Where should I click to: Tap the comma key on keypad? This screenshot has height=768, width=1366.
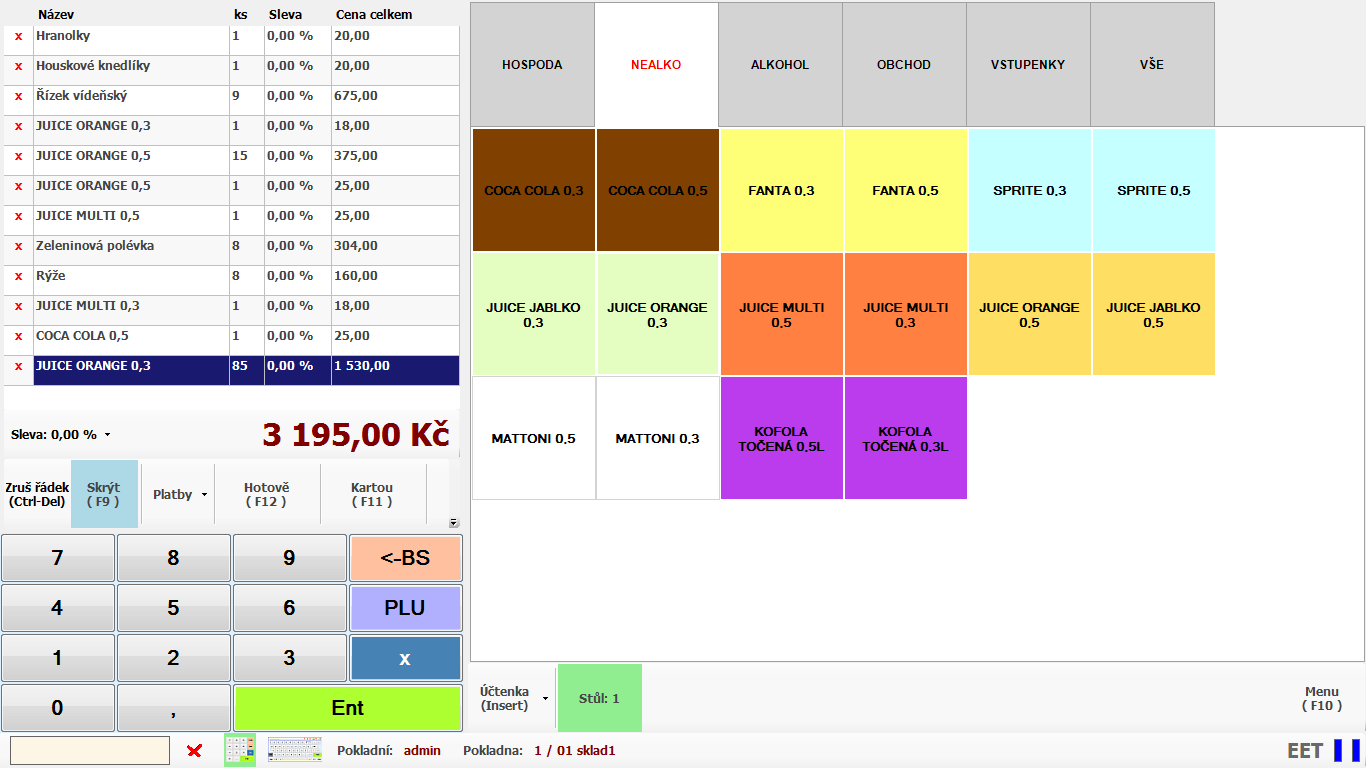tap(174, 708)
